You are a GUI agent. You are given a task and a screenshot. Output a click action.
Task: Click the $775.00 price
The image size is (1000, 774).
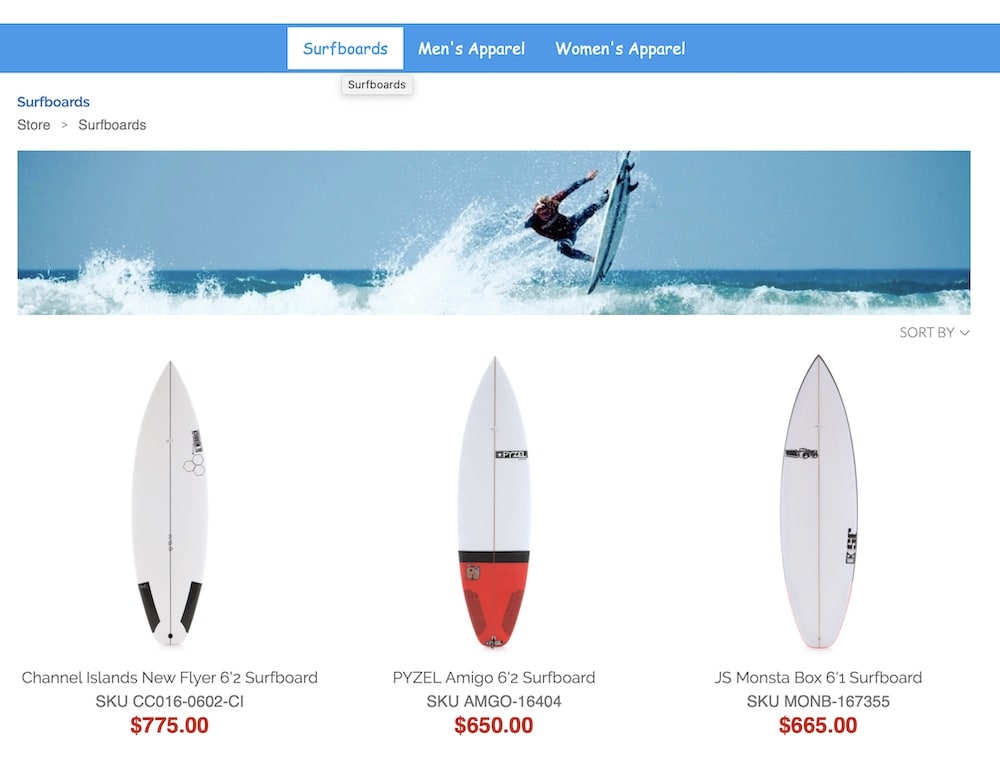(170, 726)
